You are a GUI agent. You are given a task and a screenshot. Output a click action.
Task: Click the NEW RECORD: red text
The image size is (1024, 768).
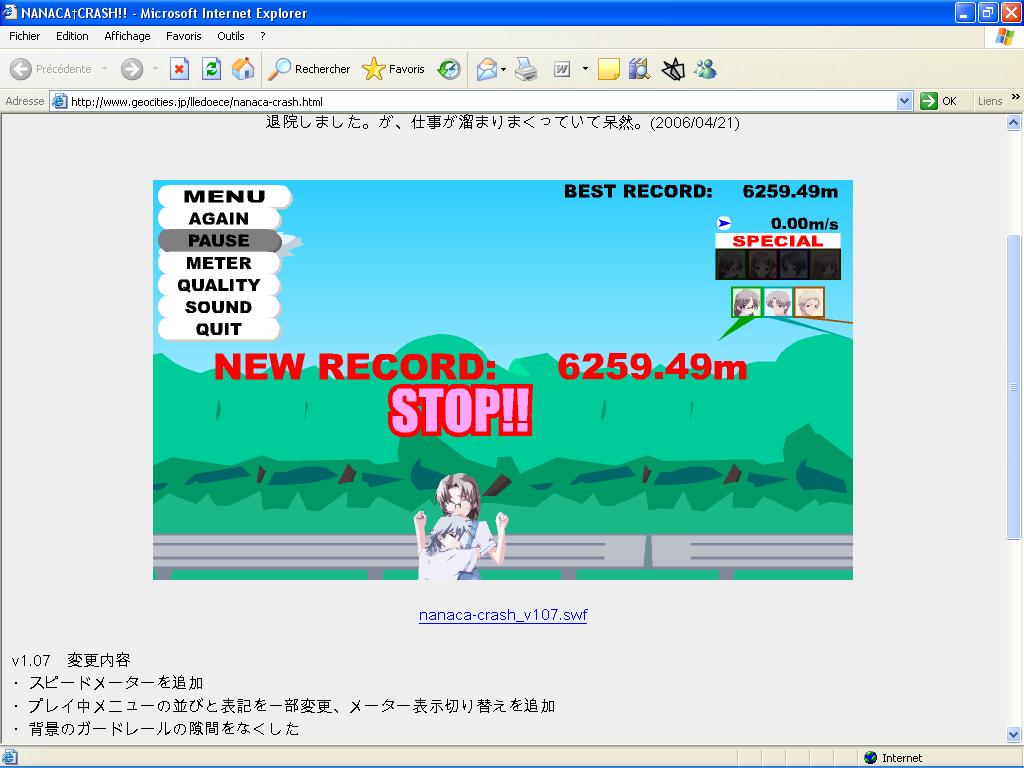pos(355,366)
